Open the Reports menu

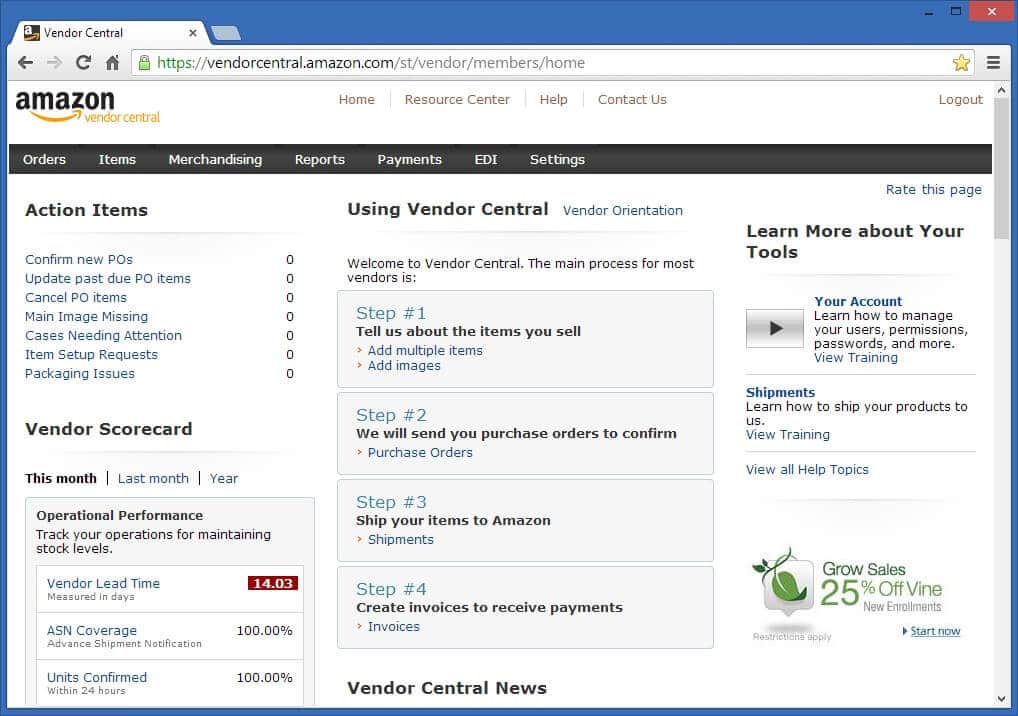coord(319,160)
